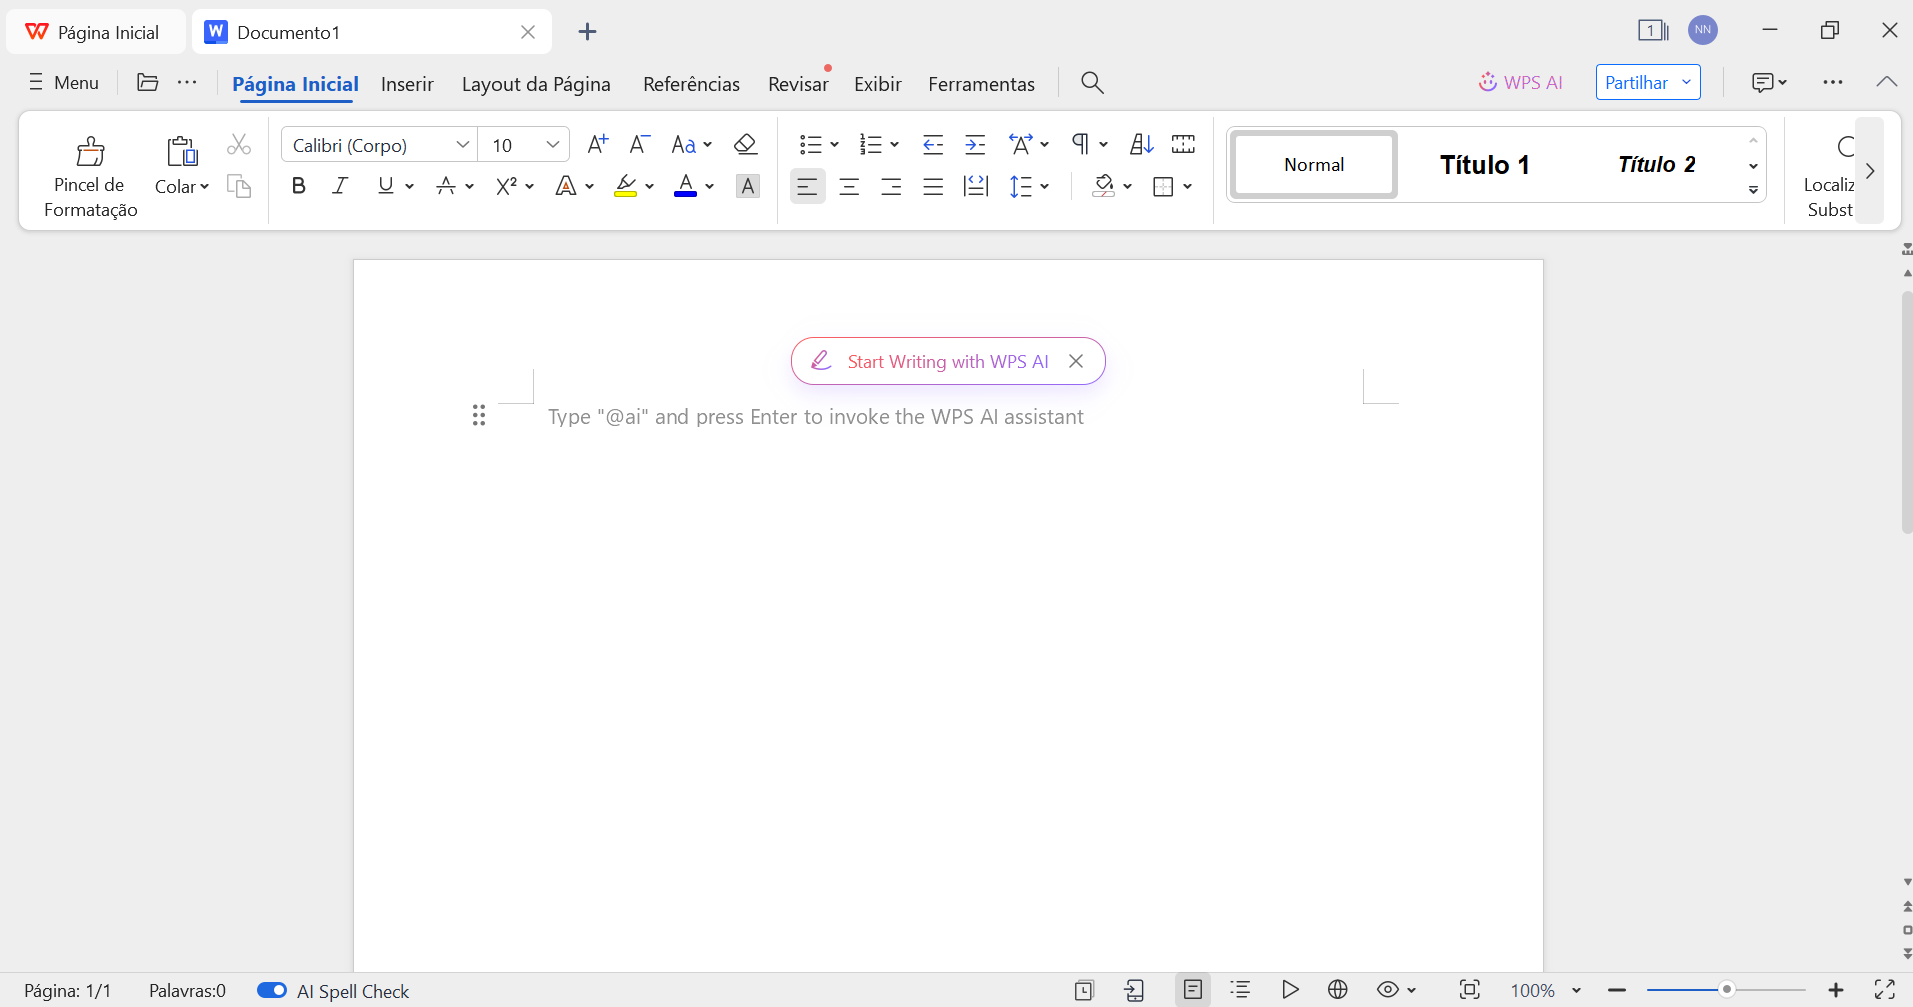Expand the line spacing options

1045,186
